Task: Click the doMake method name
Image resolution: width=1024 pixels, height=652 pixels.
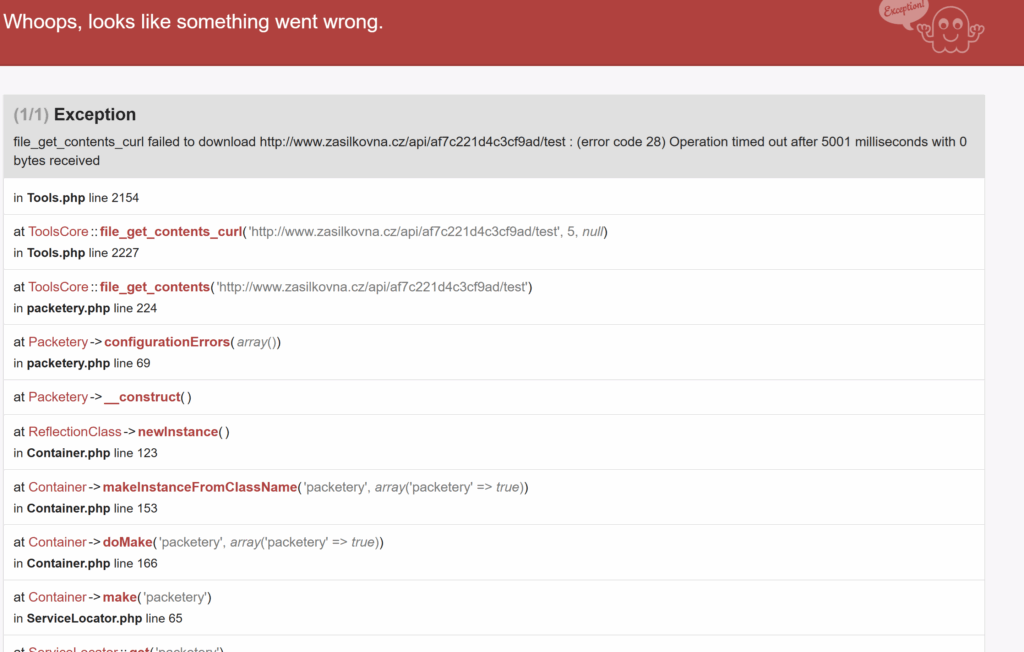Action: coord(128,542)
